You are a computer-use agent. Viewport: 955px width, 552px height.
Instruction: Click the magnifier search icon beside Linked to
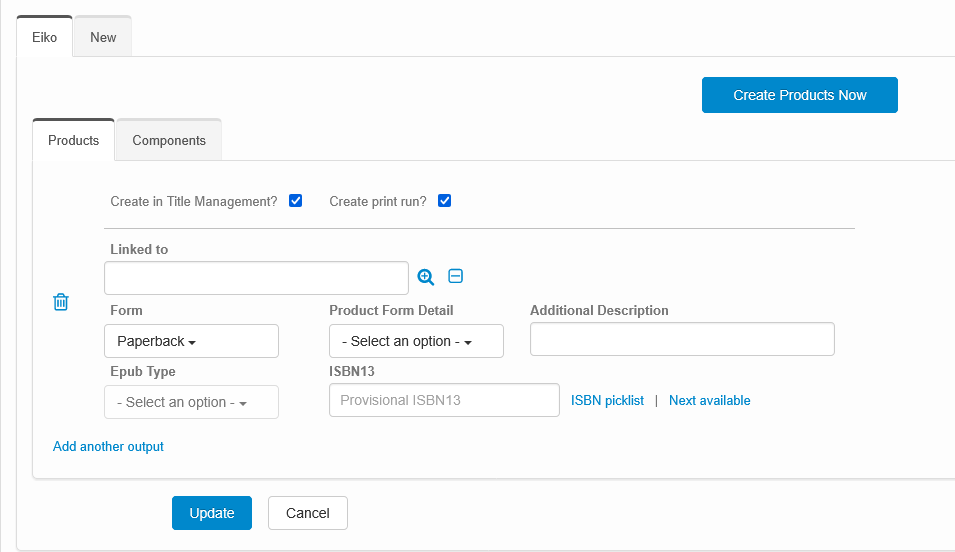pos(426,277)
